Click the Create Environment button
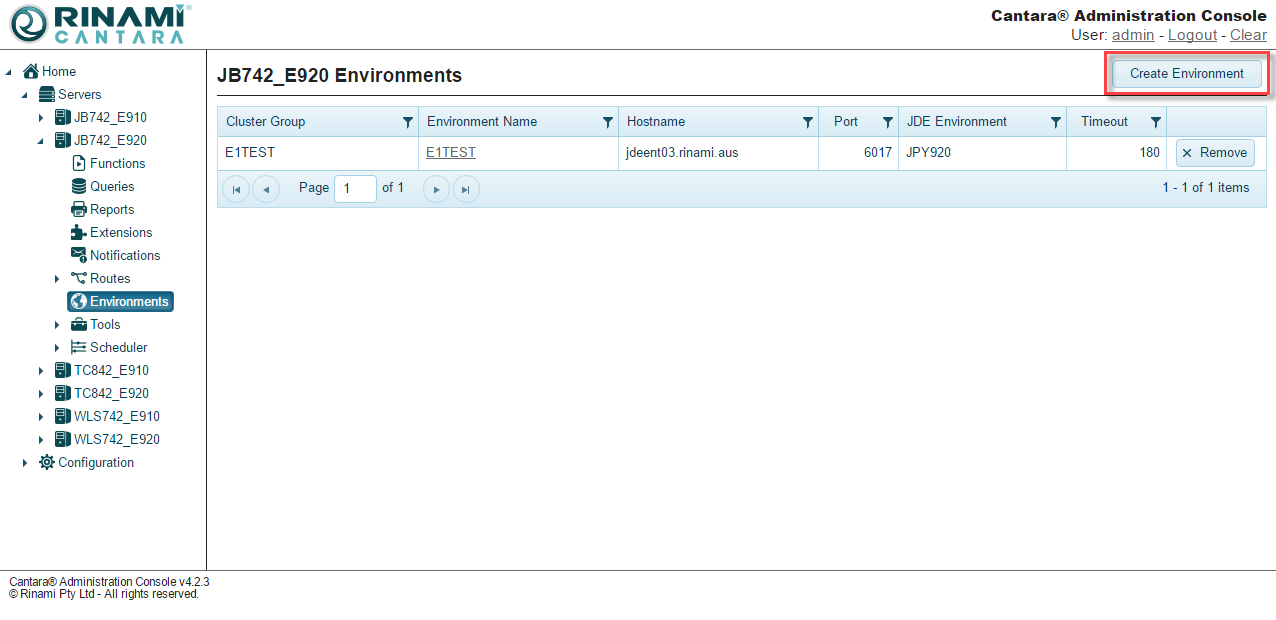Screen dimensions: 1276x620 [x=1186, y=74]
